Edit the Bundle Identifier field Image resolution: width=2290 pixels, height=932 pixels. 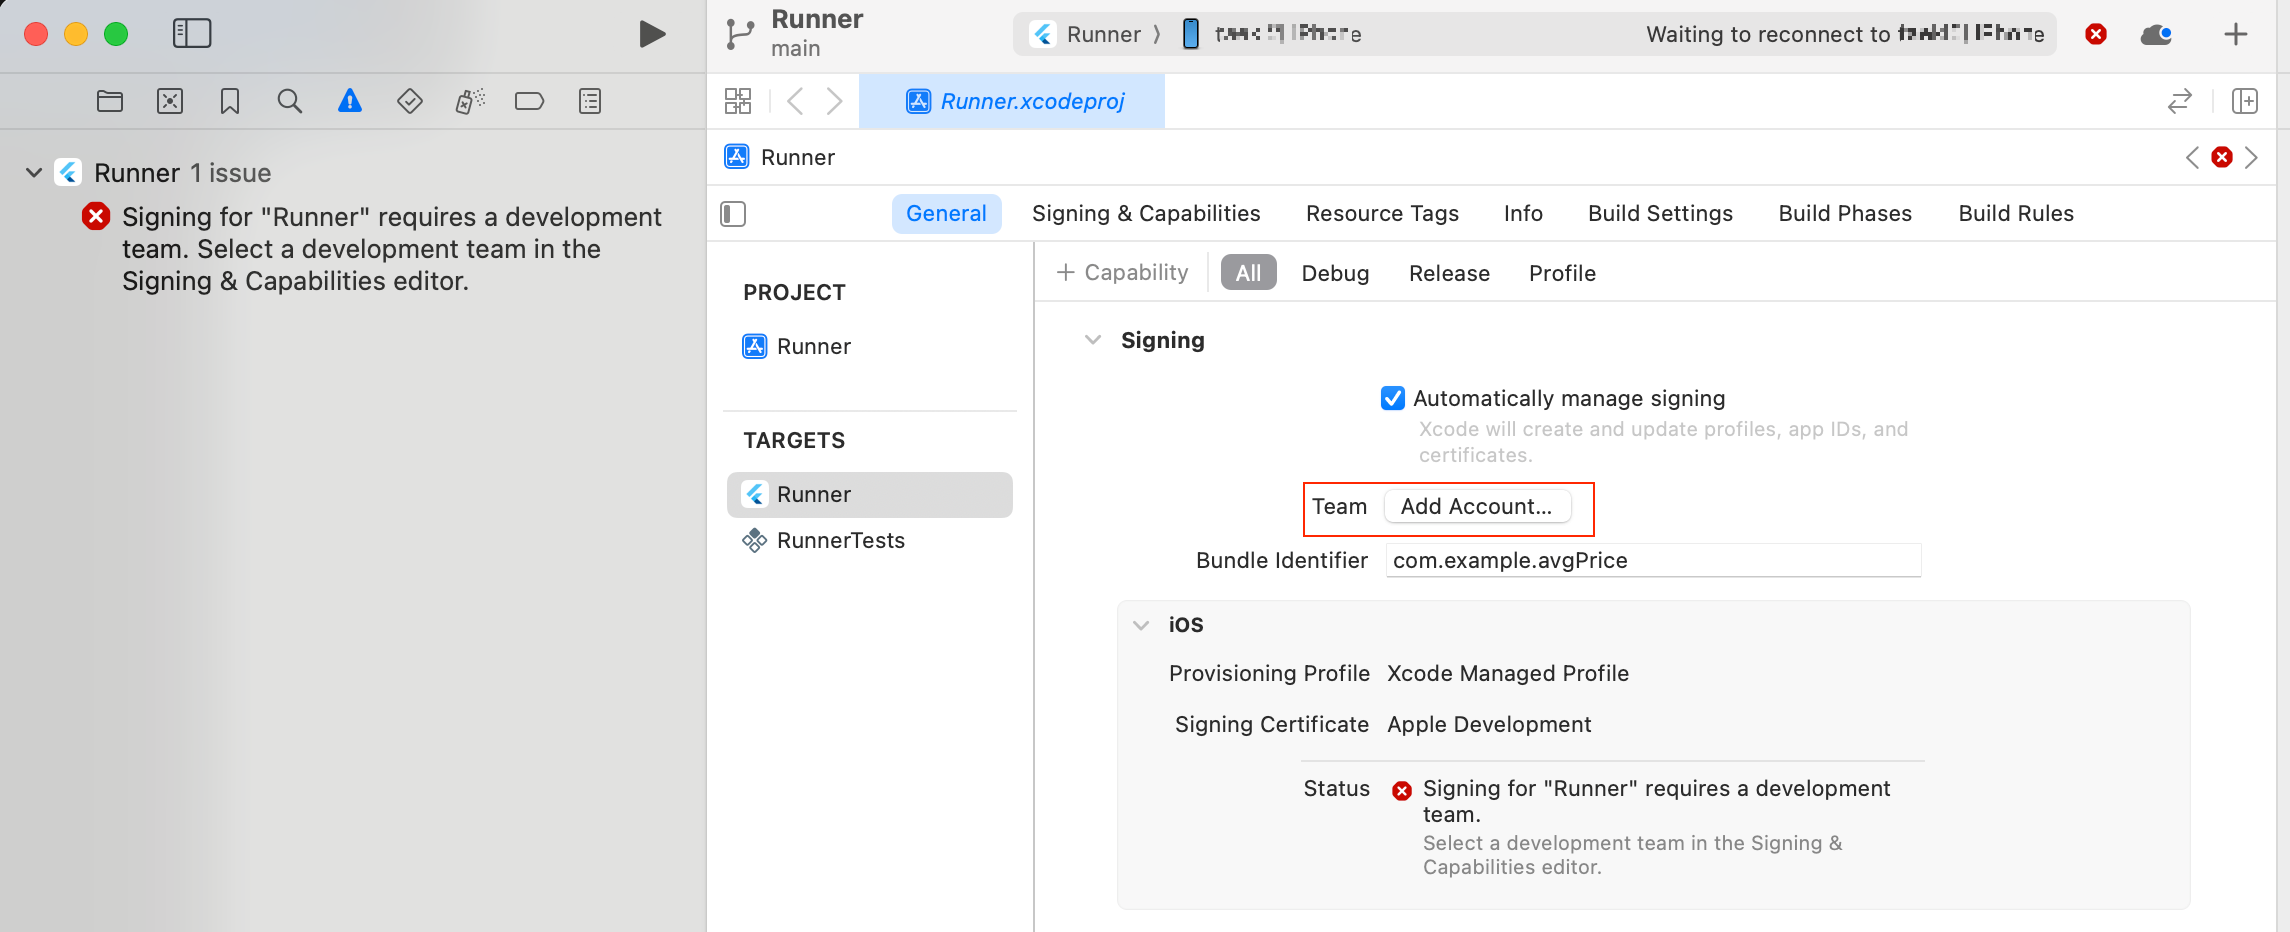(1653, 560)
